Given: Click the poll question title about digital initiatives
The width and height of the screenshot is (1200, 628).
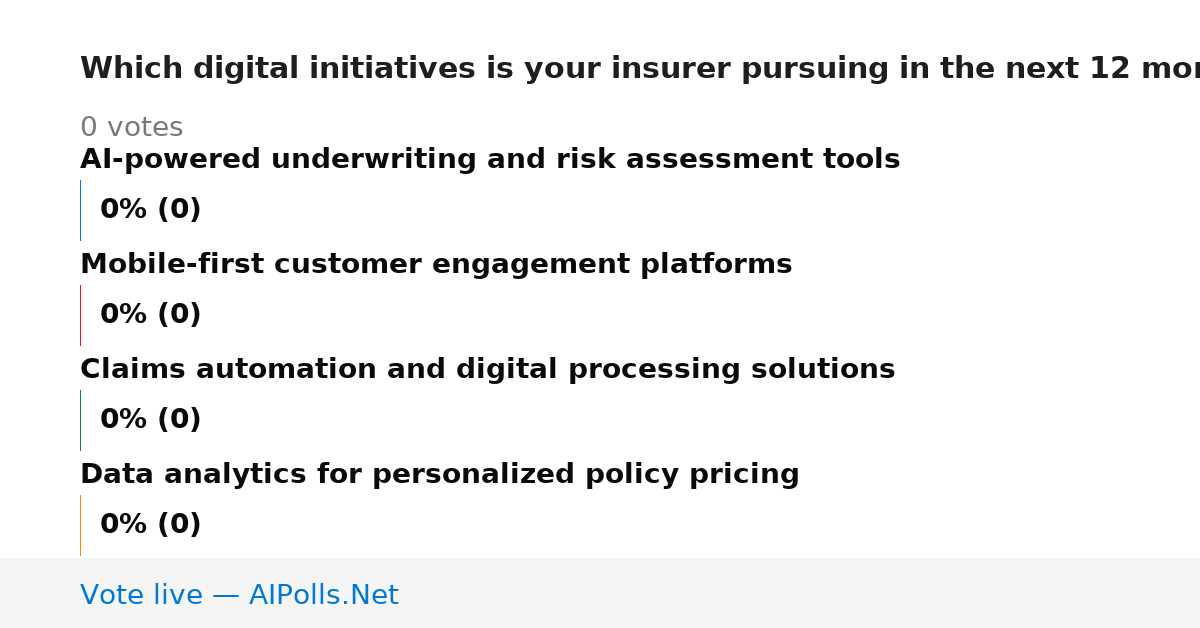Looking at the screenshot, I should click(x=640, y=69).
